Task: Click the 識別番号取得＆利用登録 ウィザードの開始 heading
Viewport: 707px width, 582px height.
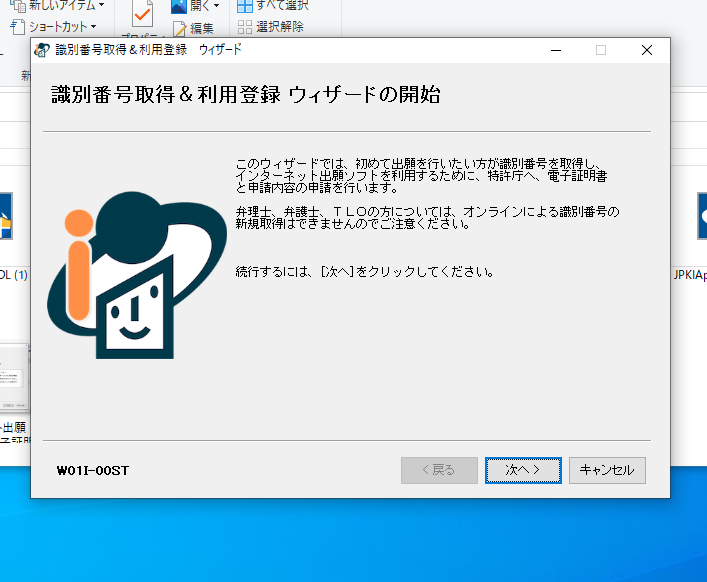Action: click(246, 95)
